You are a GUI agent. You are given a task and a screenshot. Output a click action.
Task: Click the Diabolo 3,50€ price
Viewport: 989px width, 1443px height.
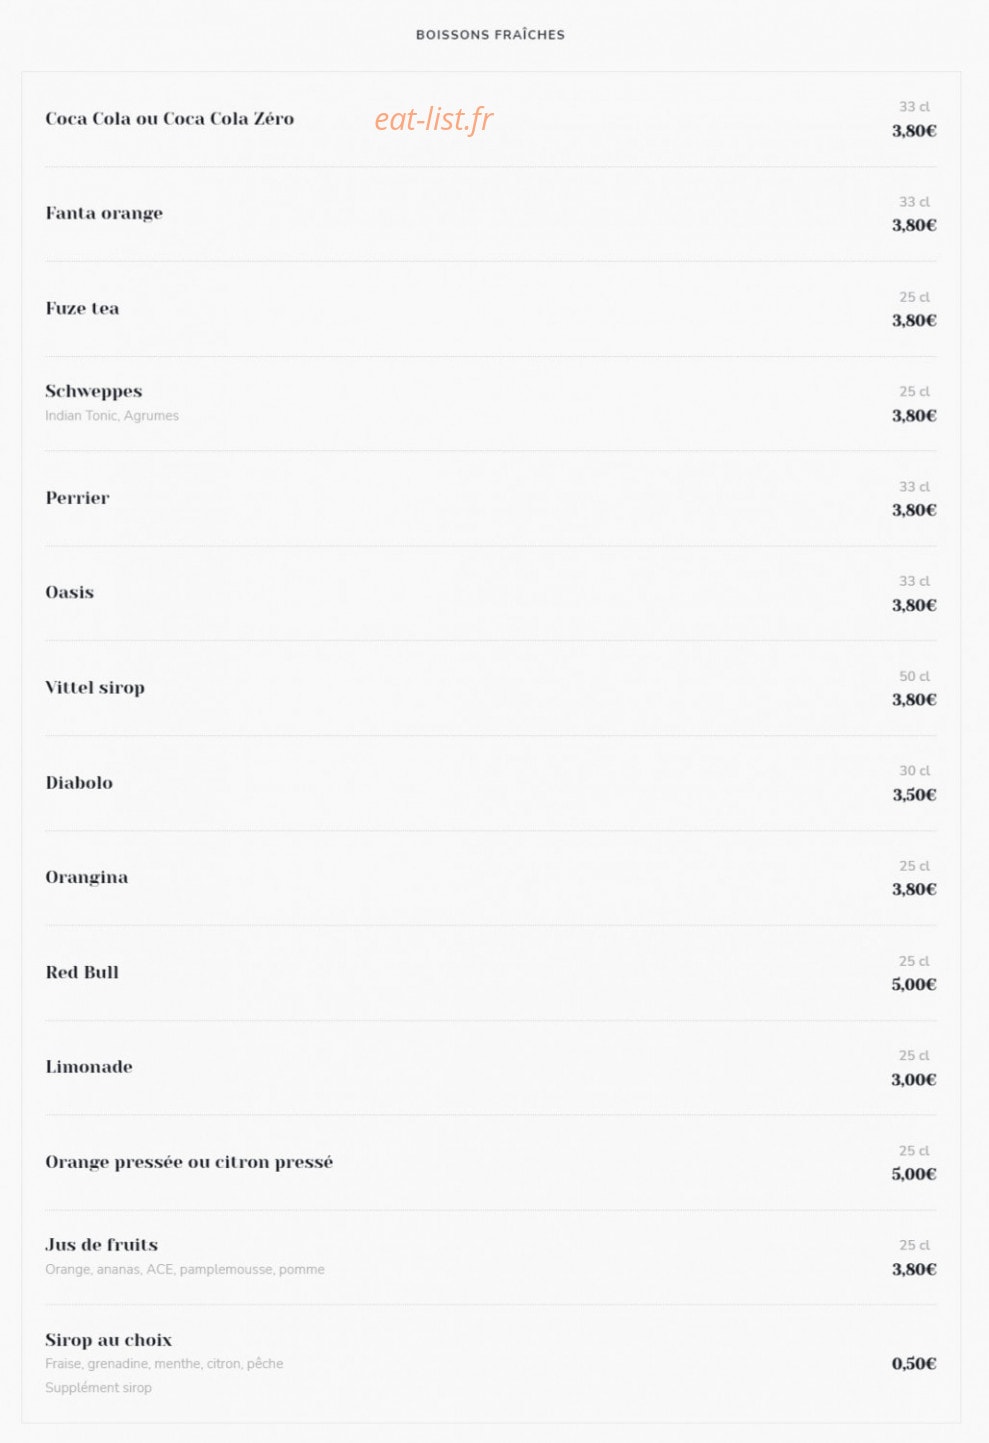click(x=914, y=795)
